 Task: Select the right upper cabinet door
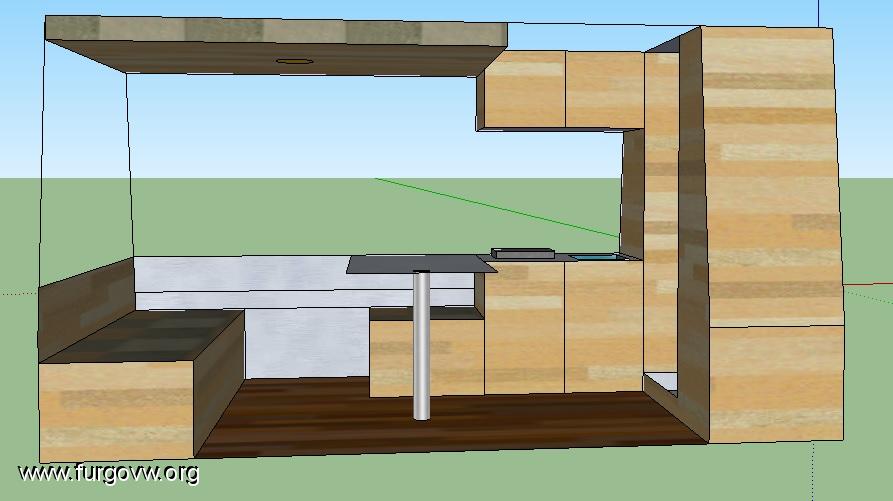[x=605, y=90]
